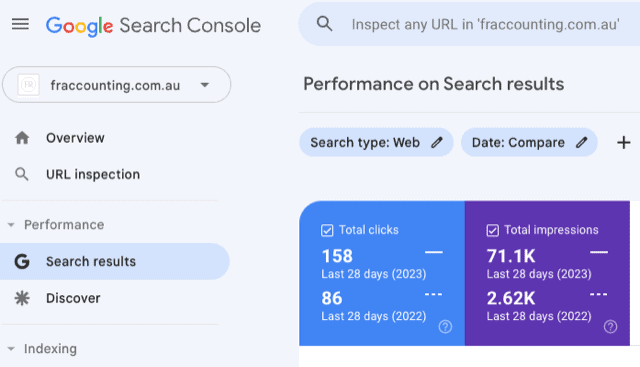Click the 158 clicks value
This screenshot has height=367, width=640.
coord(337,256)
